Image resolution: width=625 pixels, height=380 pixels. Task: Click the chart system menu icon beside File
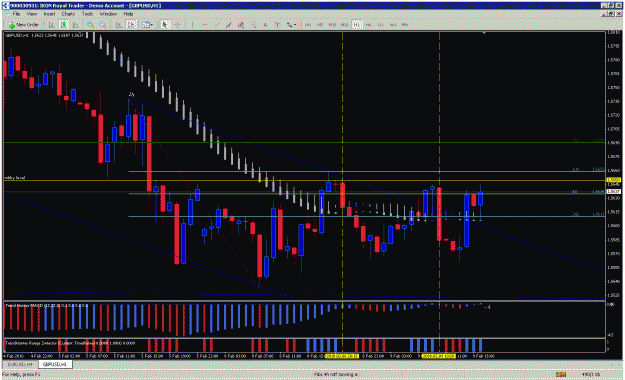pyautogui.click(x=6, y=14)
